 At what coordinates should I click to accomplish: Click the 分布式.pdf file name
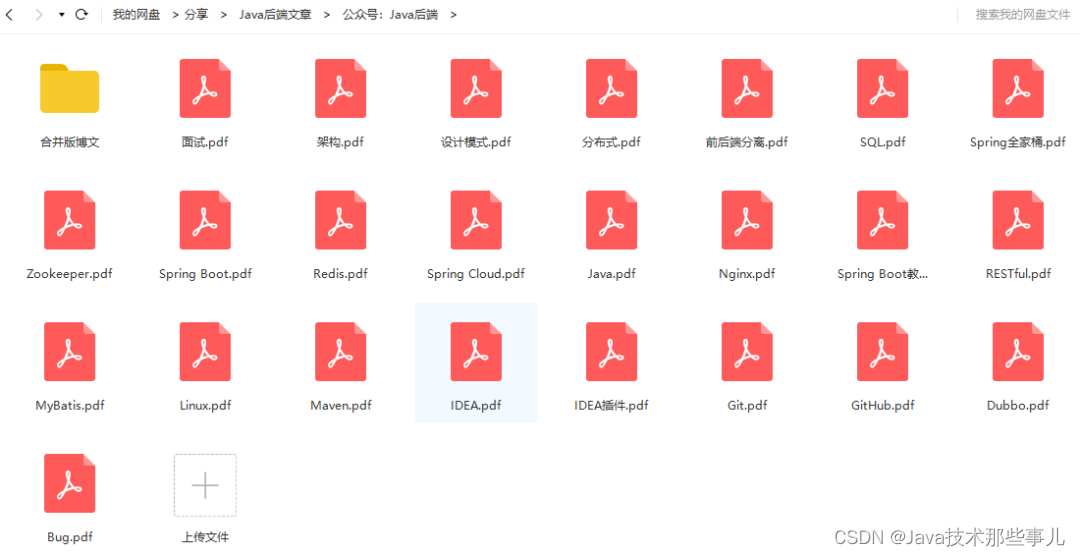coord(612,142)
